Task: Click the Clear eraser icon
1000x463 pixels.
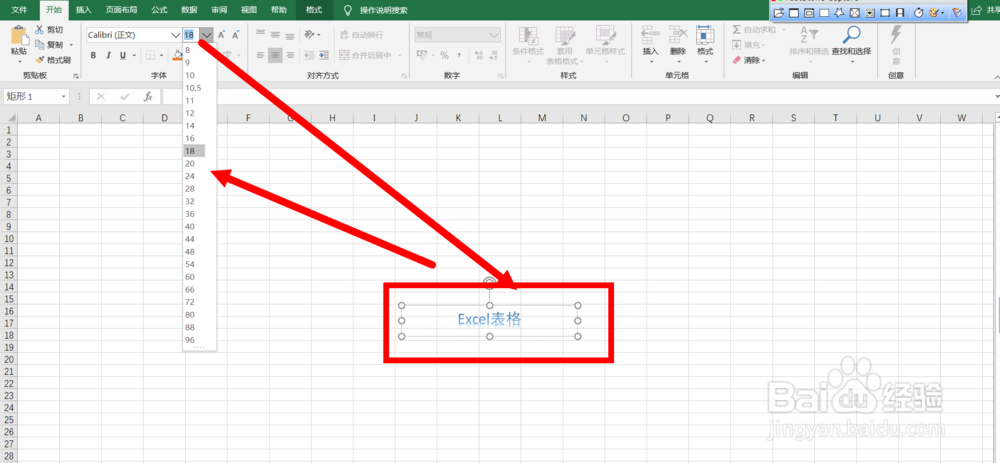Action: click(x=737, y=60)
